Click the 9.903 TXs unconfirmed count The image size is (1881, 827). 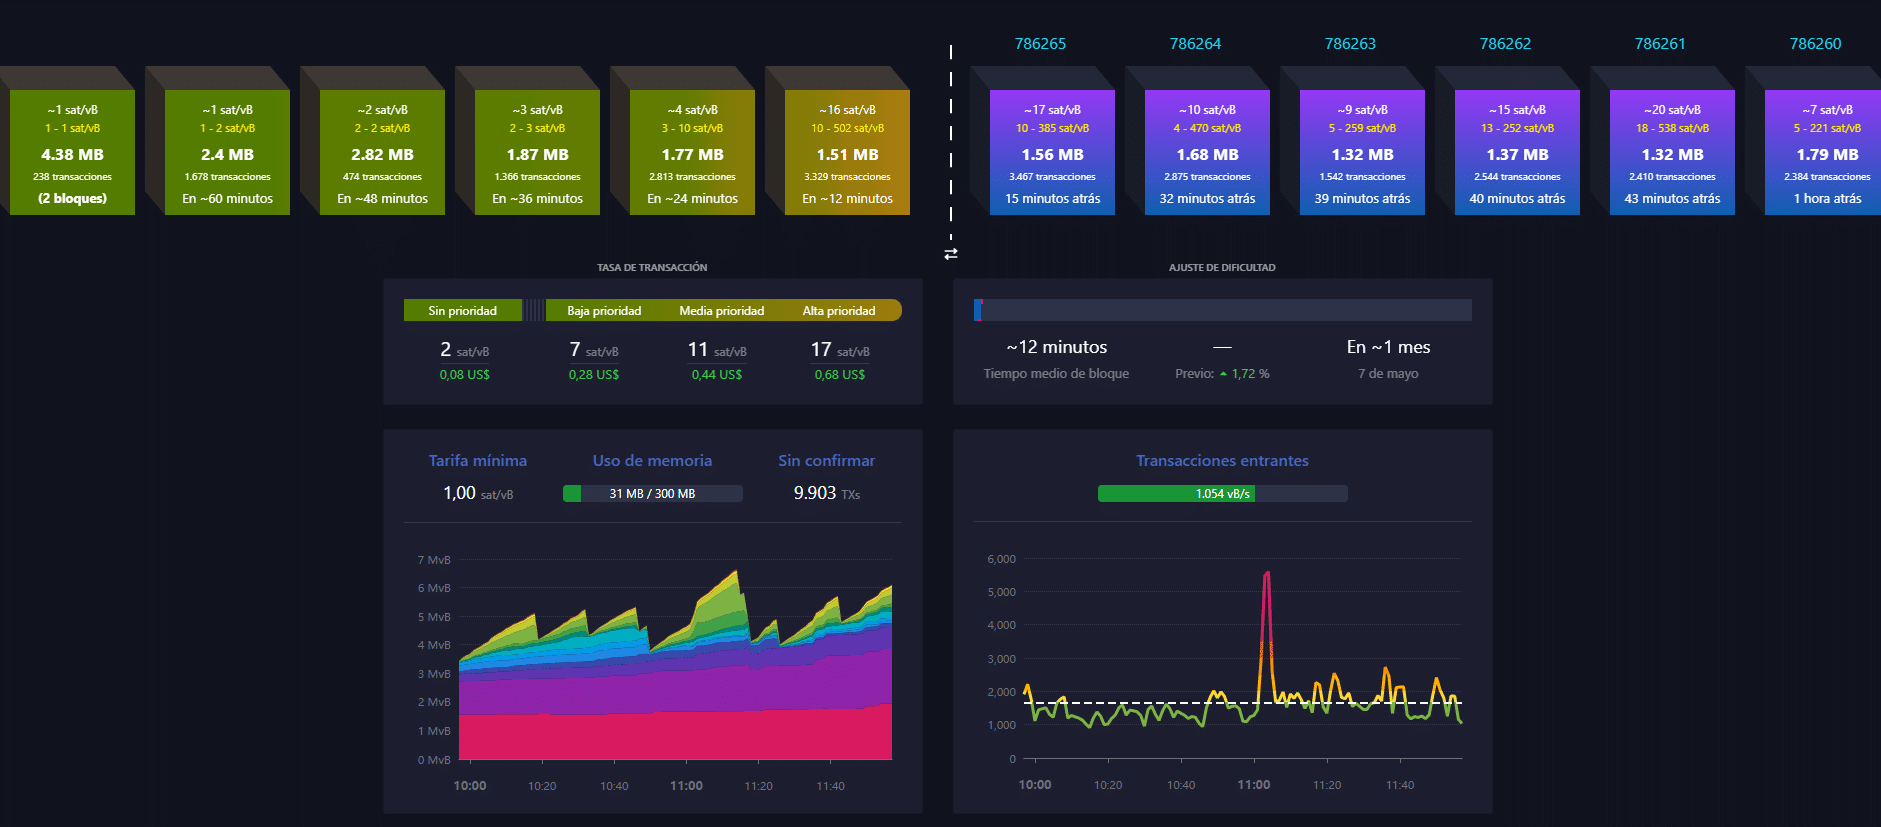coord(826,493)
